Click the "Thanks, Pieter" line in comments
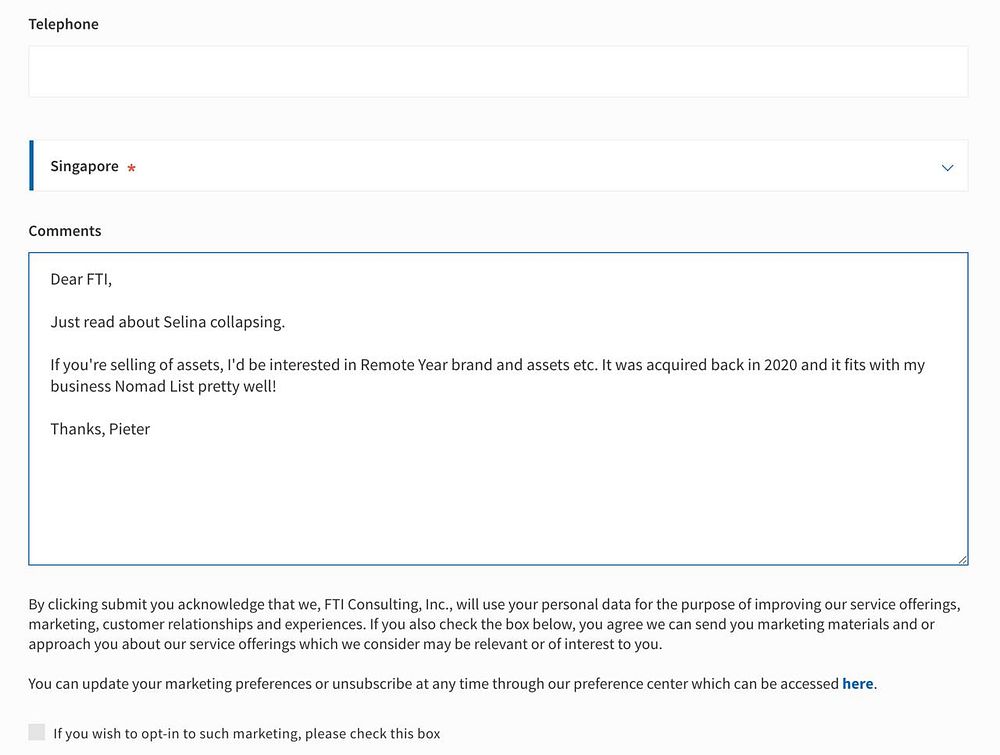The image size is (1000, 755). 100,429
